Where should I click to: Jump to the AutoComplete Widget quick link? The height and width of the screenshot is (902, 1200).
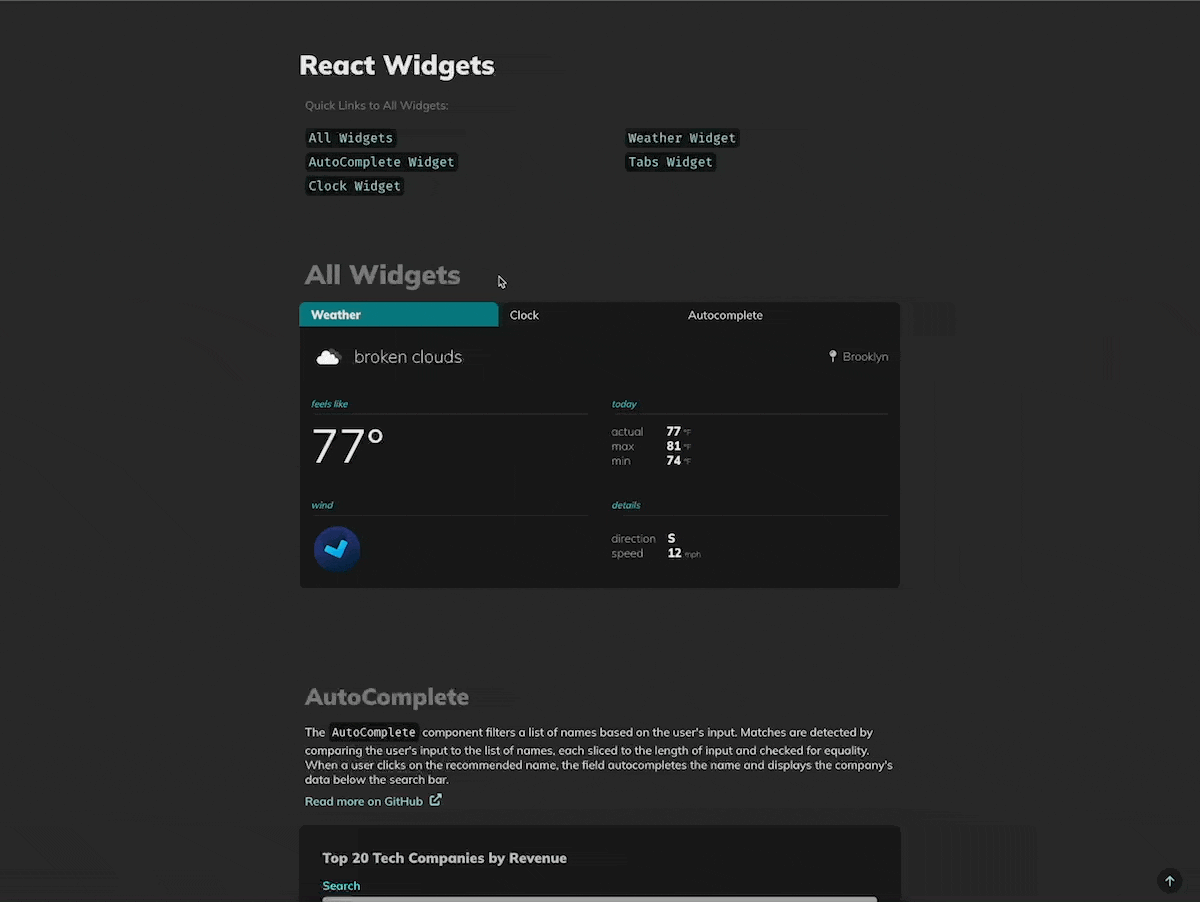coord(381,162)
